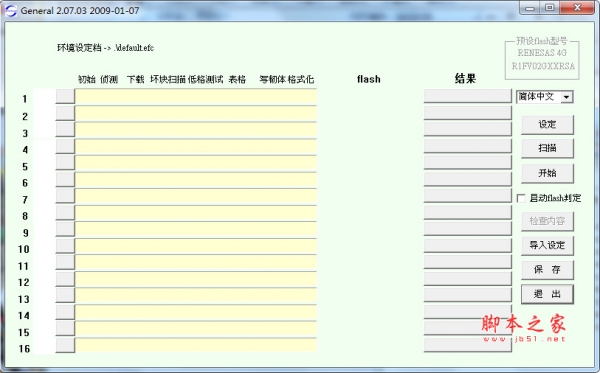
Task: Click the flash column header
Action: (x=368, y=79)
